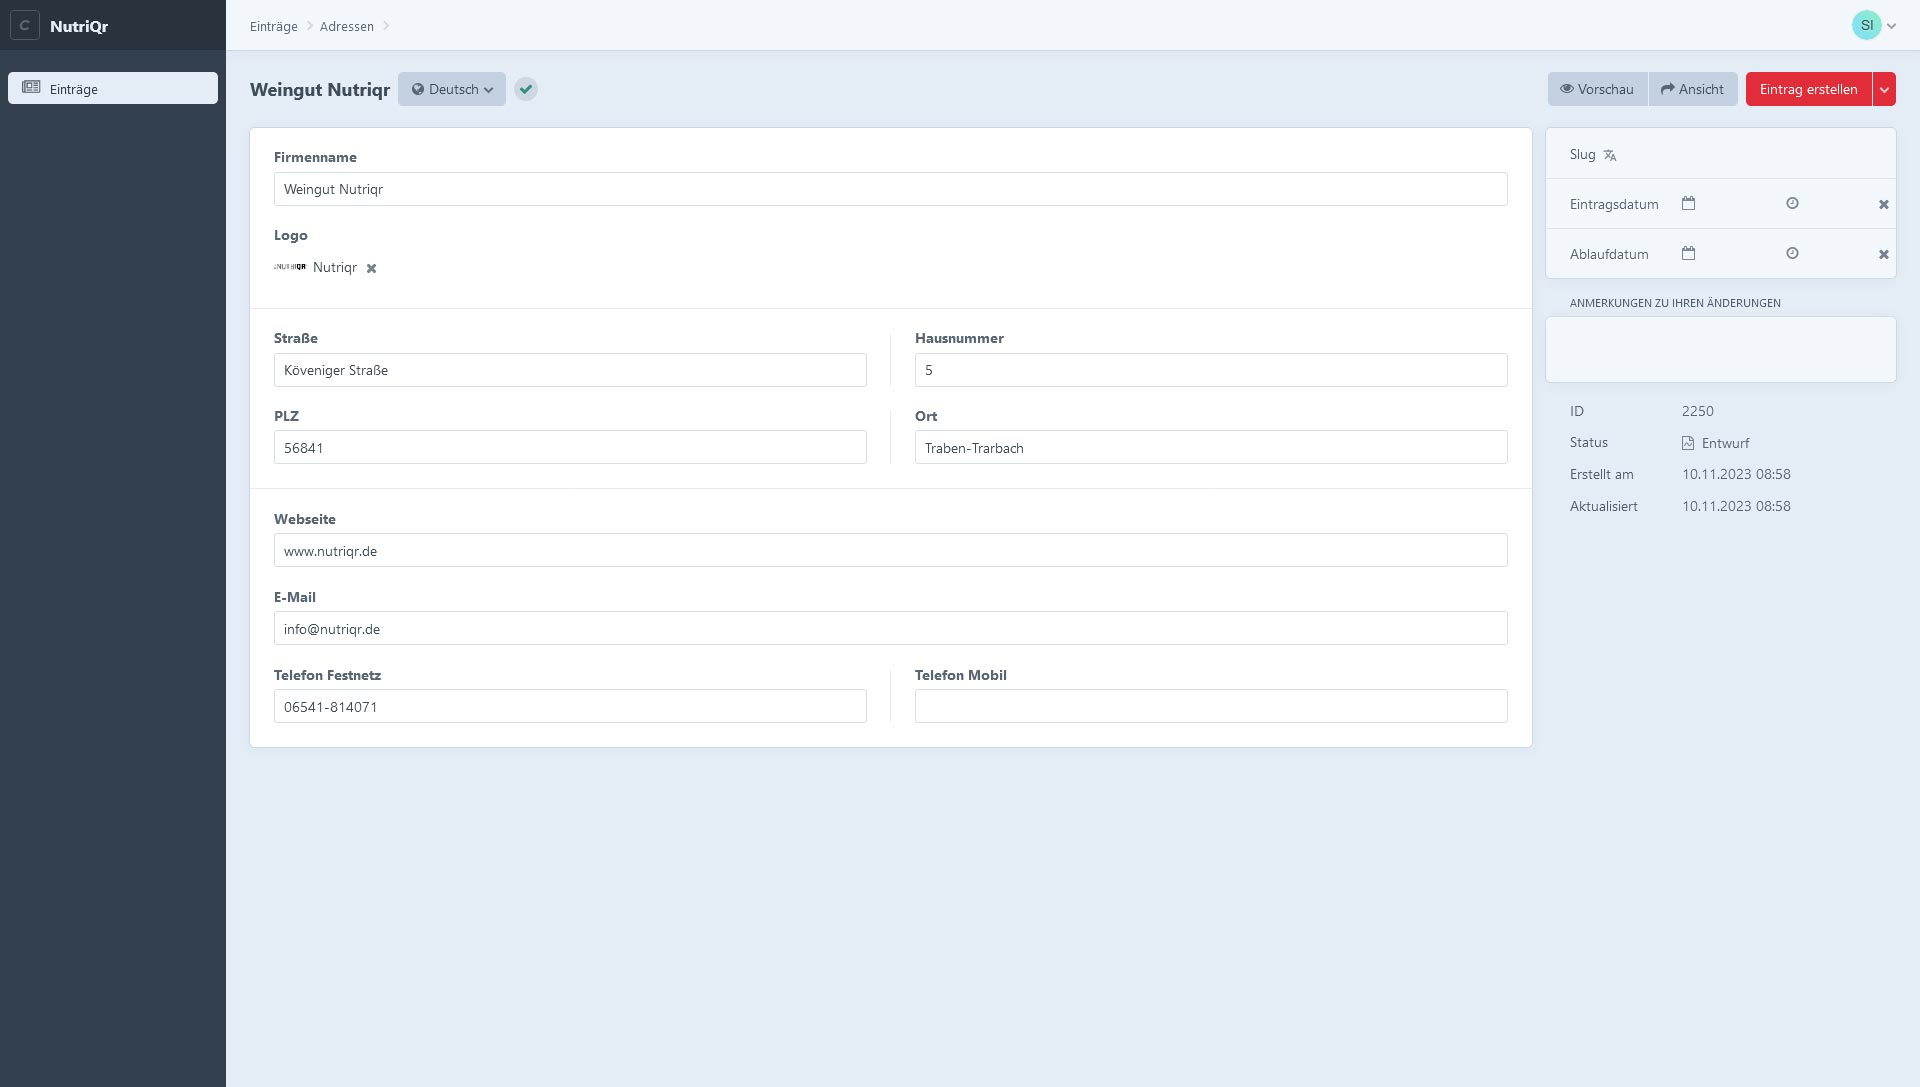Click the Ablaufdatum calendar icon
Screen dimensions: 1920x1087
coord(1688,254)
